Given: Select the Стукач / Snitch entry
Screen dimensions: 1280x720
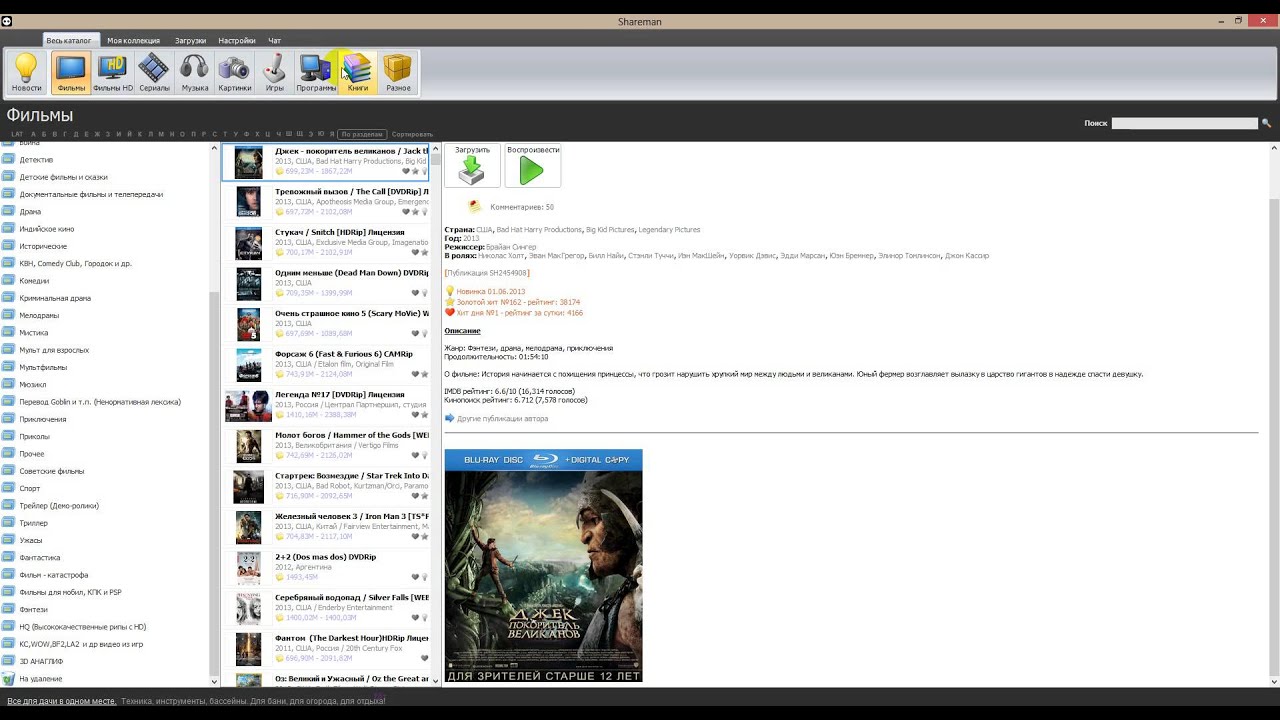Looking at the screenshot, I should tap(326, 242).
